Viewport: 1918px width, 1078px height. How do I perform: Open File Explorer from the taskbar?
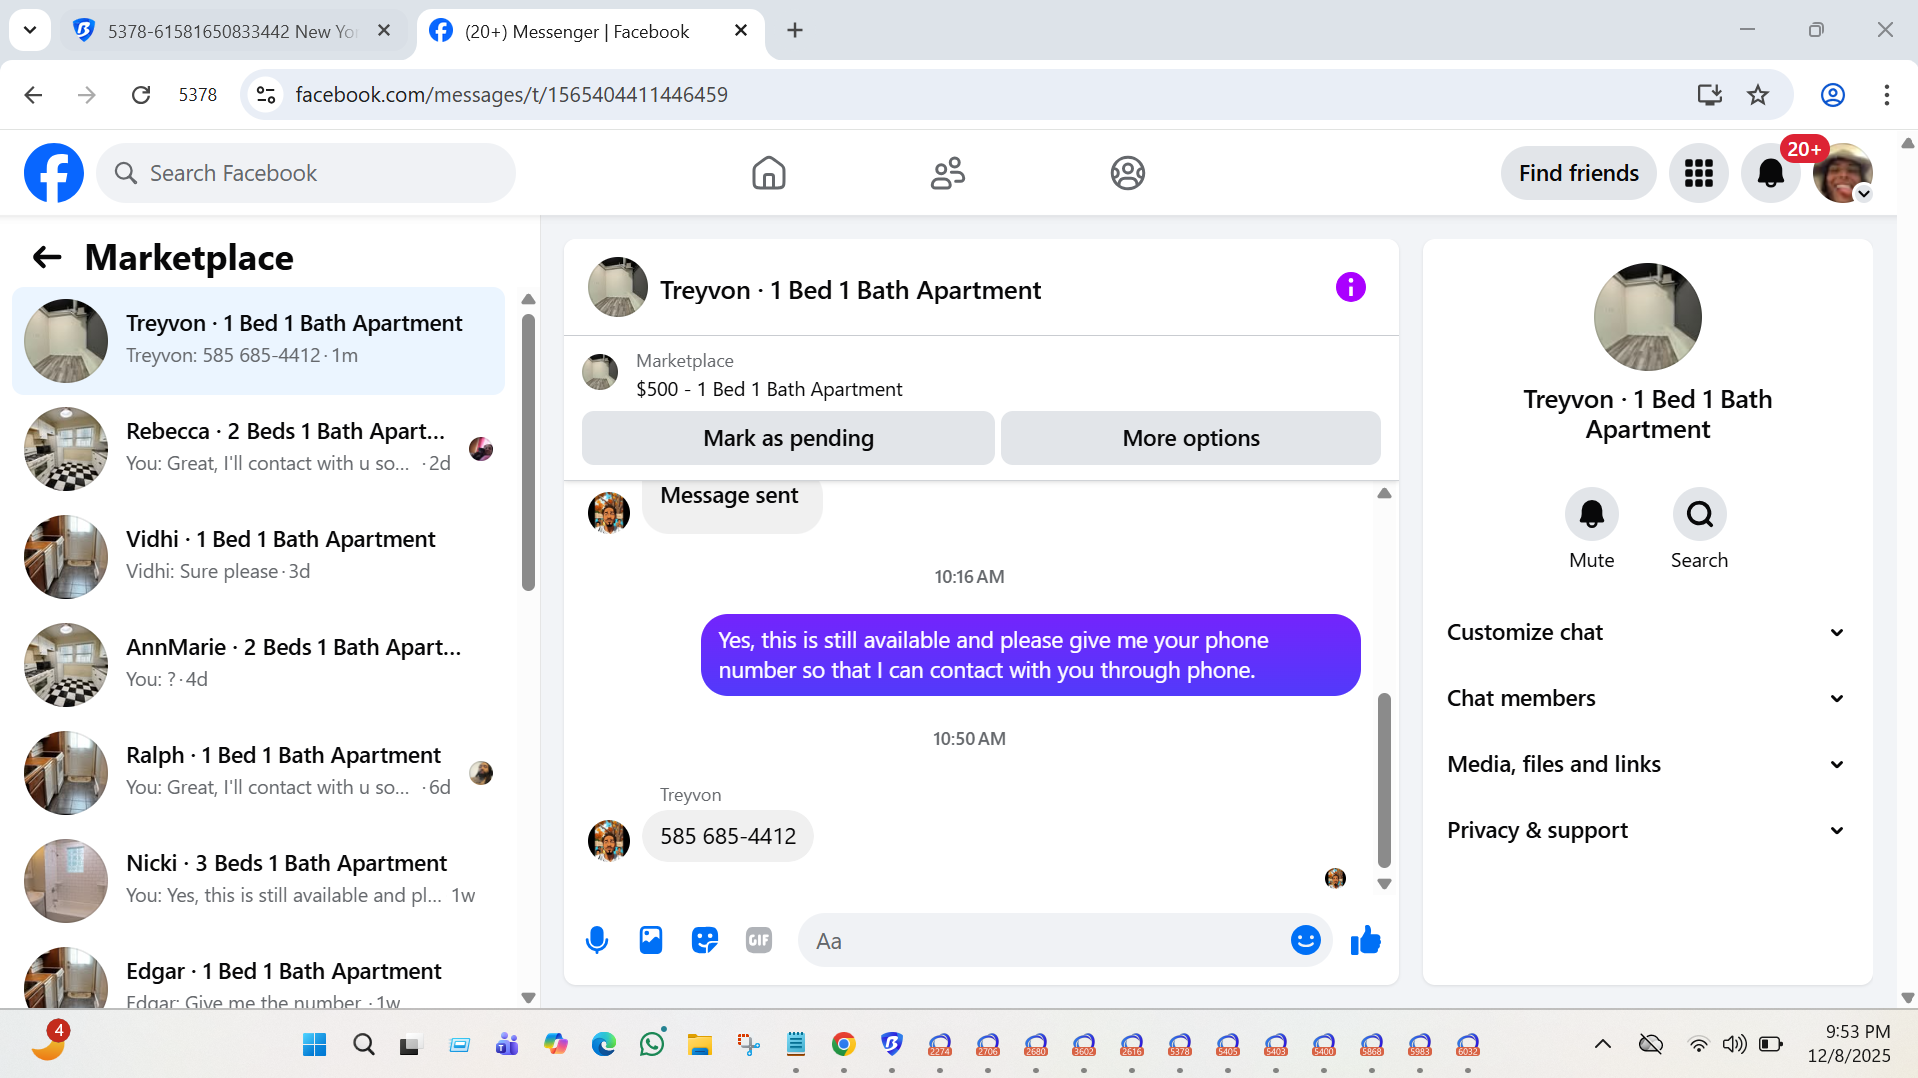(x=699, y=1044)
